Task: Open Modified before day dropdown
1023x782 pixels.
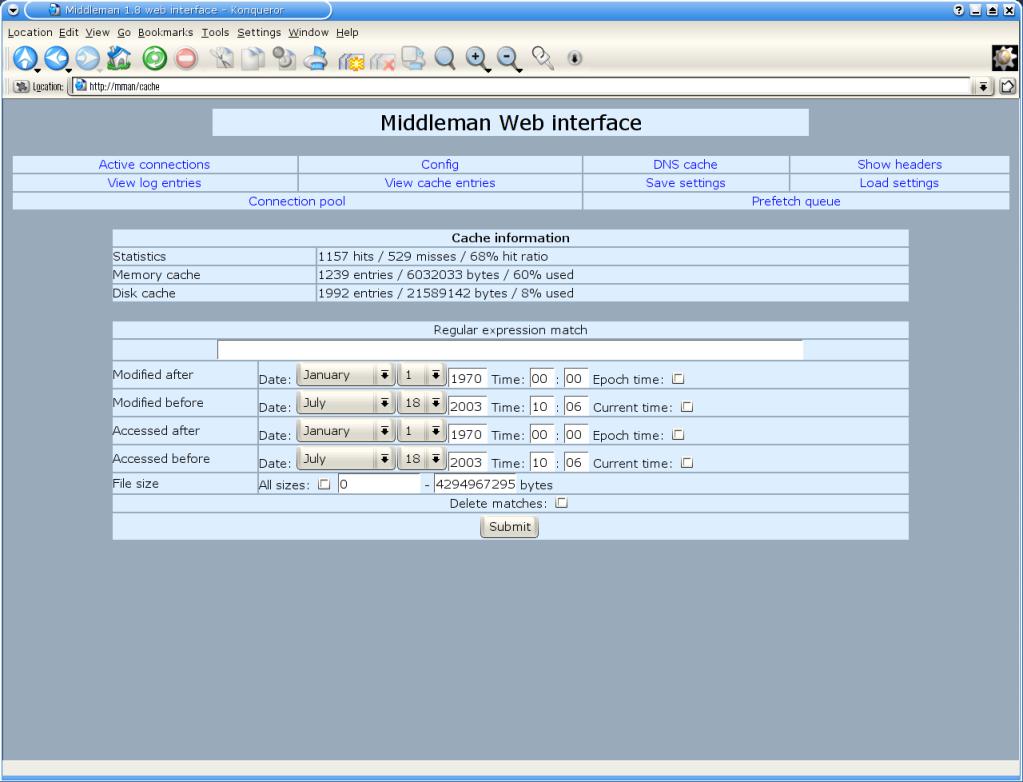Action: point(421,403)
